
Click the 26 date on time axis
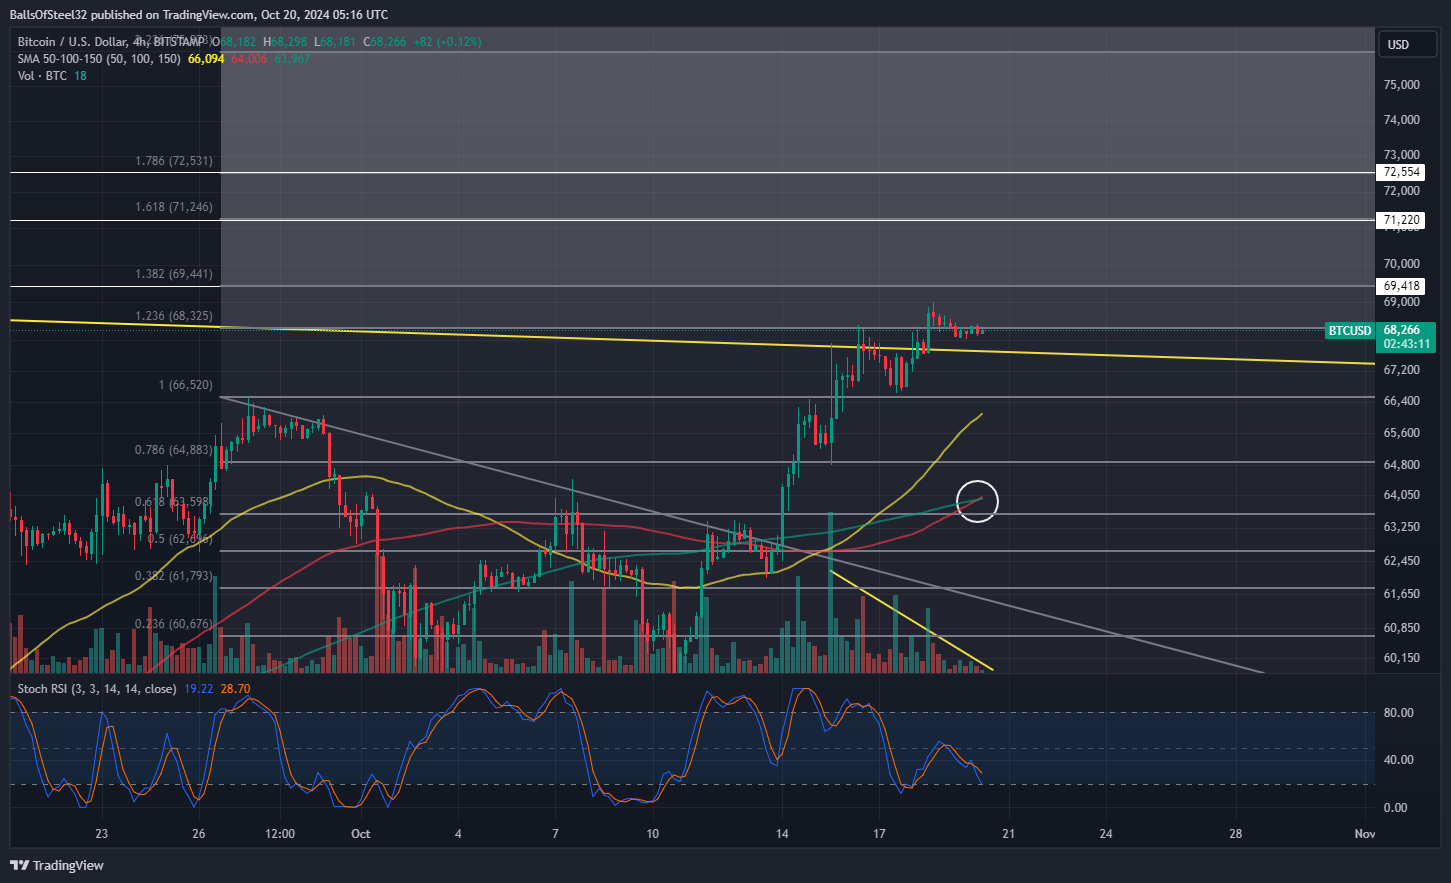click(199, 834)
